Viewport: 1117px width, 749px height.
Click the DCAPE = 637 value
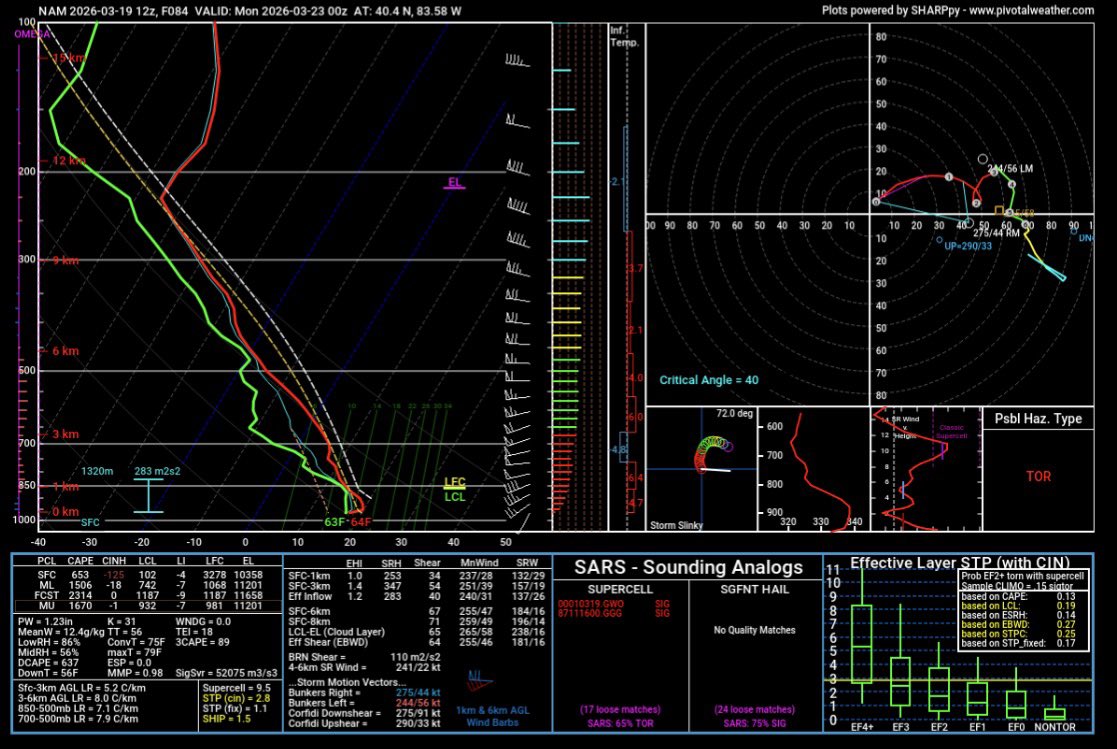coord(48,662)
